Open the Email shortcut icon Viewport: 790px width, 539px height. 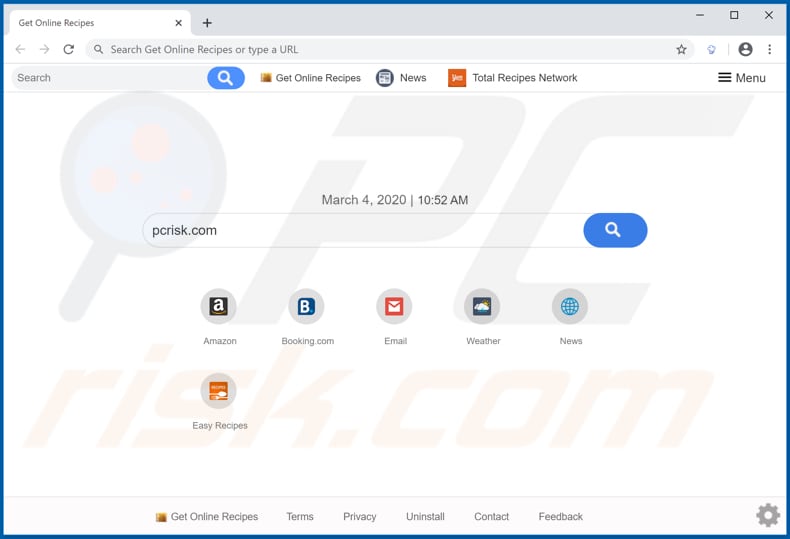point(394,306)
